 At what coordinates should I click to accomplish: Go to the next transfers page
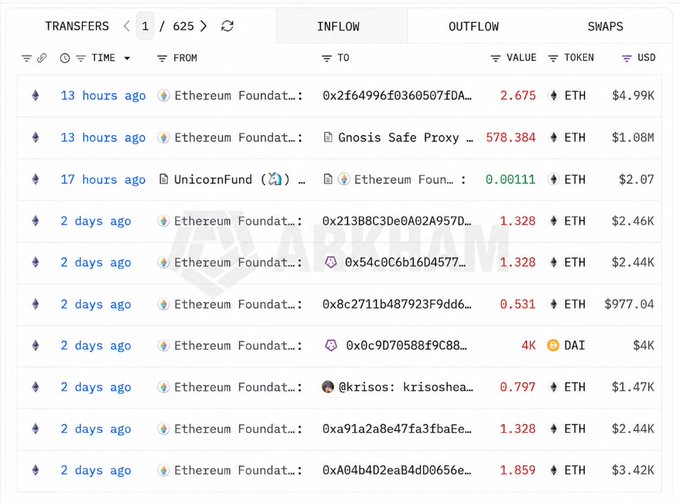tap(203, 26)
